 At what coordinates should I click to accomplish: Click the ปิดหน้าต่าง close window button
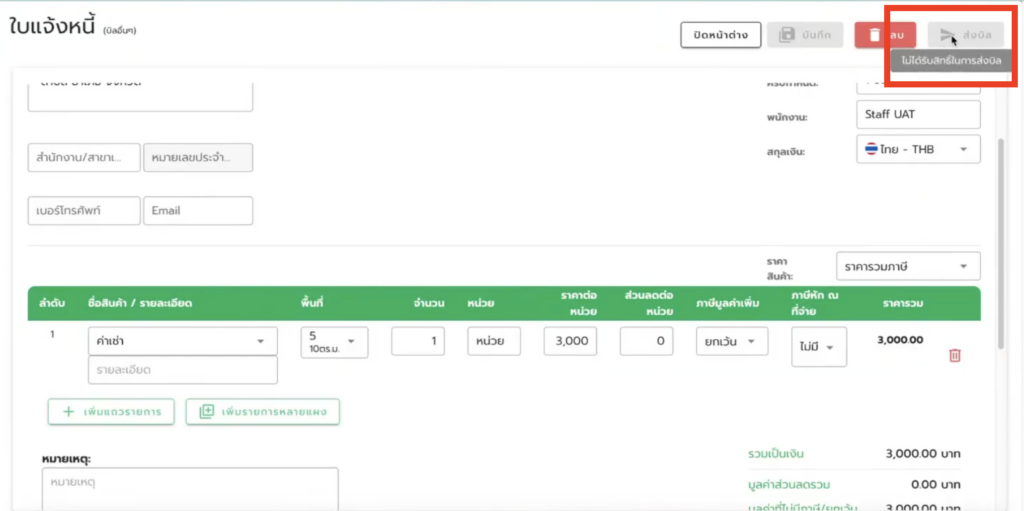click(x=720, y=35)
